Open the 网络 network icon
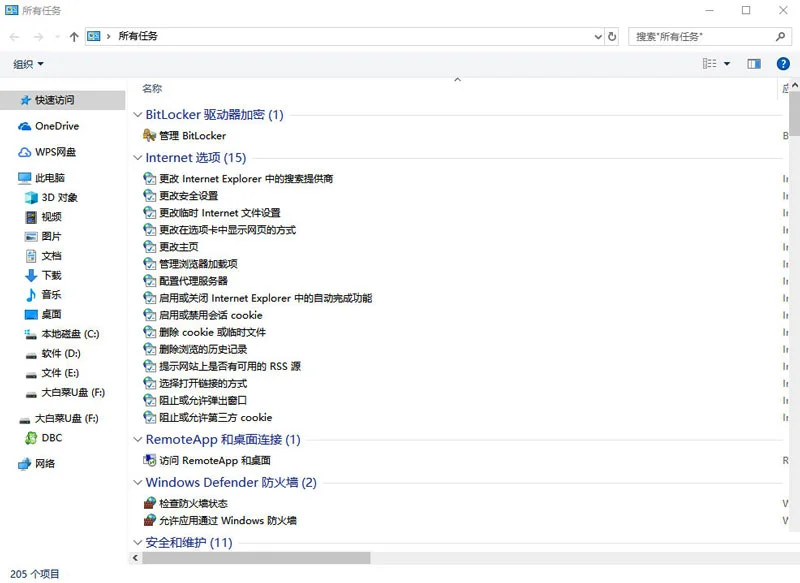Viewport: 800px width, 583px height. (24, 464)
